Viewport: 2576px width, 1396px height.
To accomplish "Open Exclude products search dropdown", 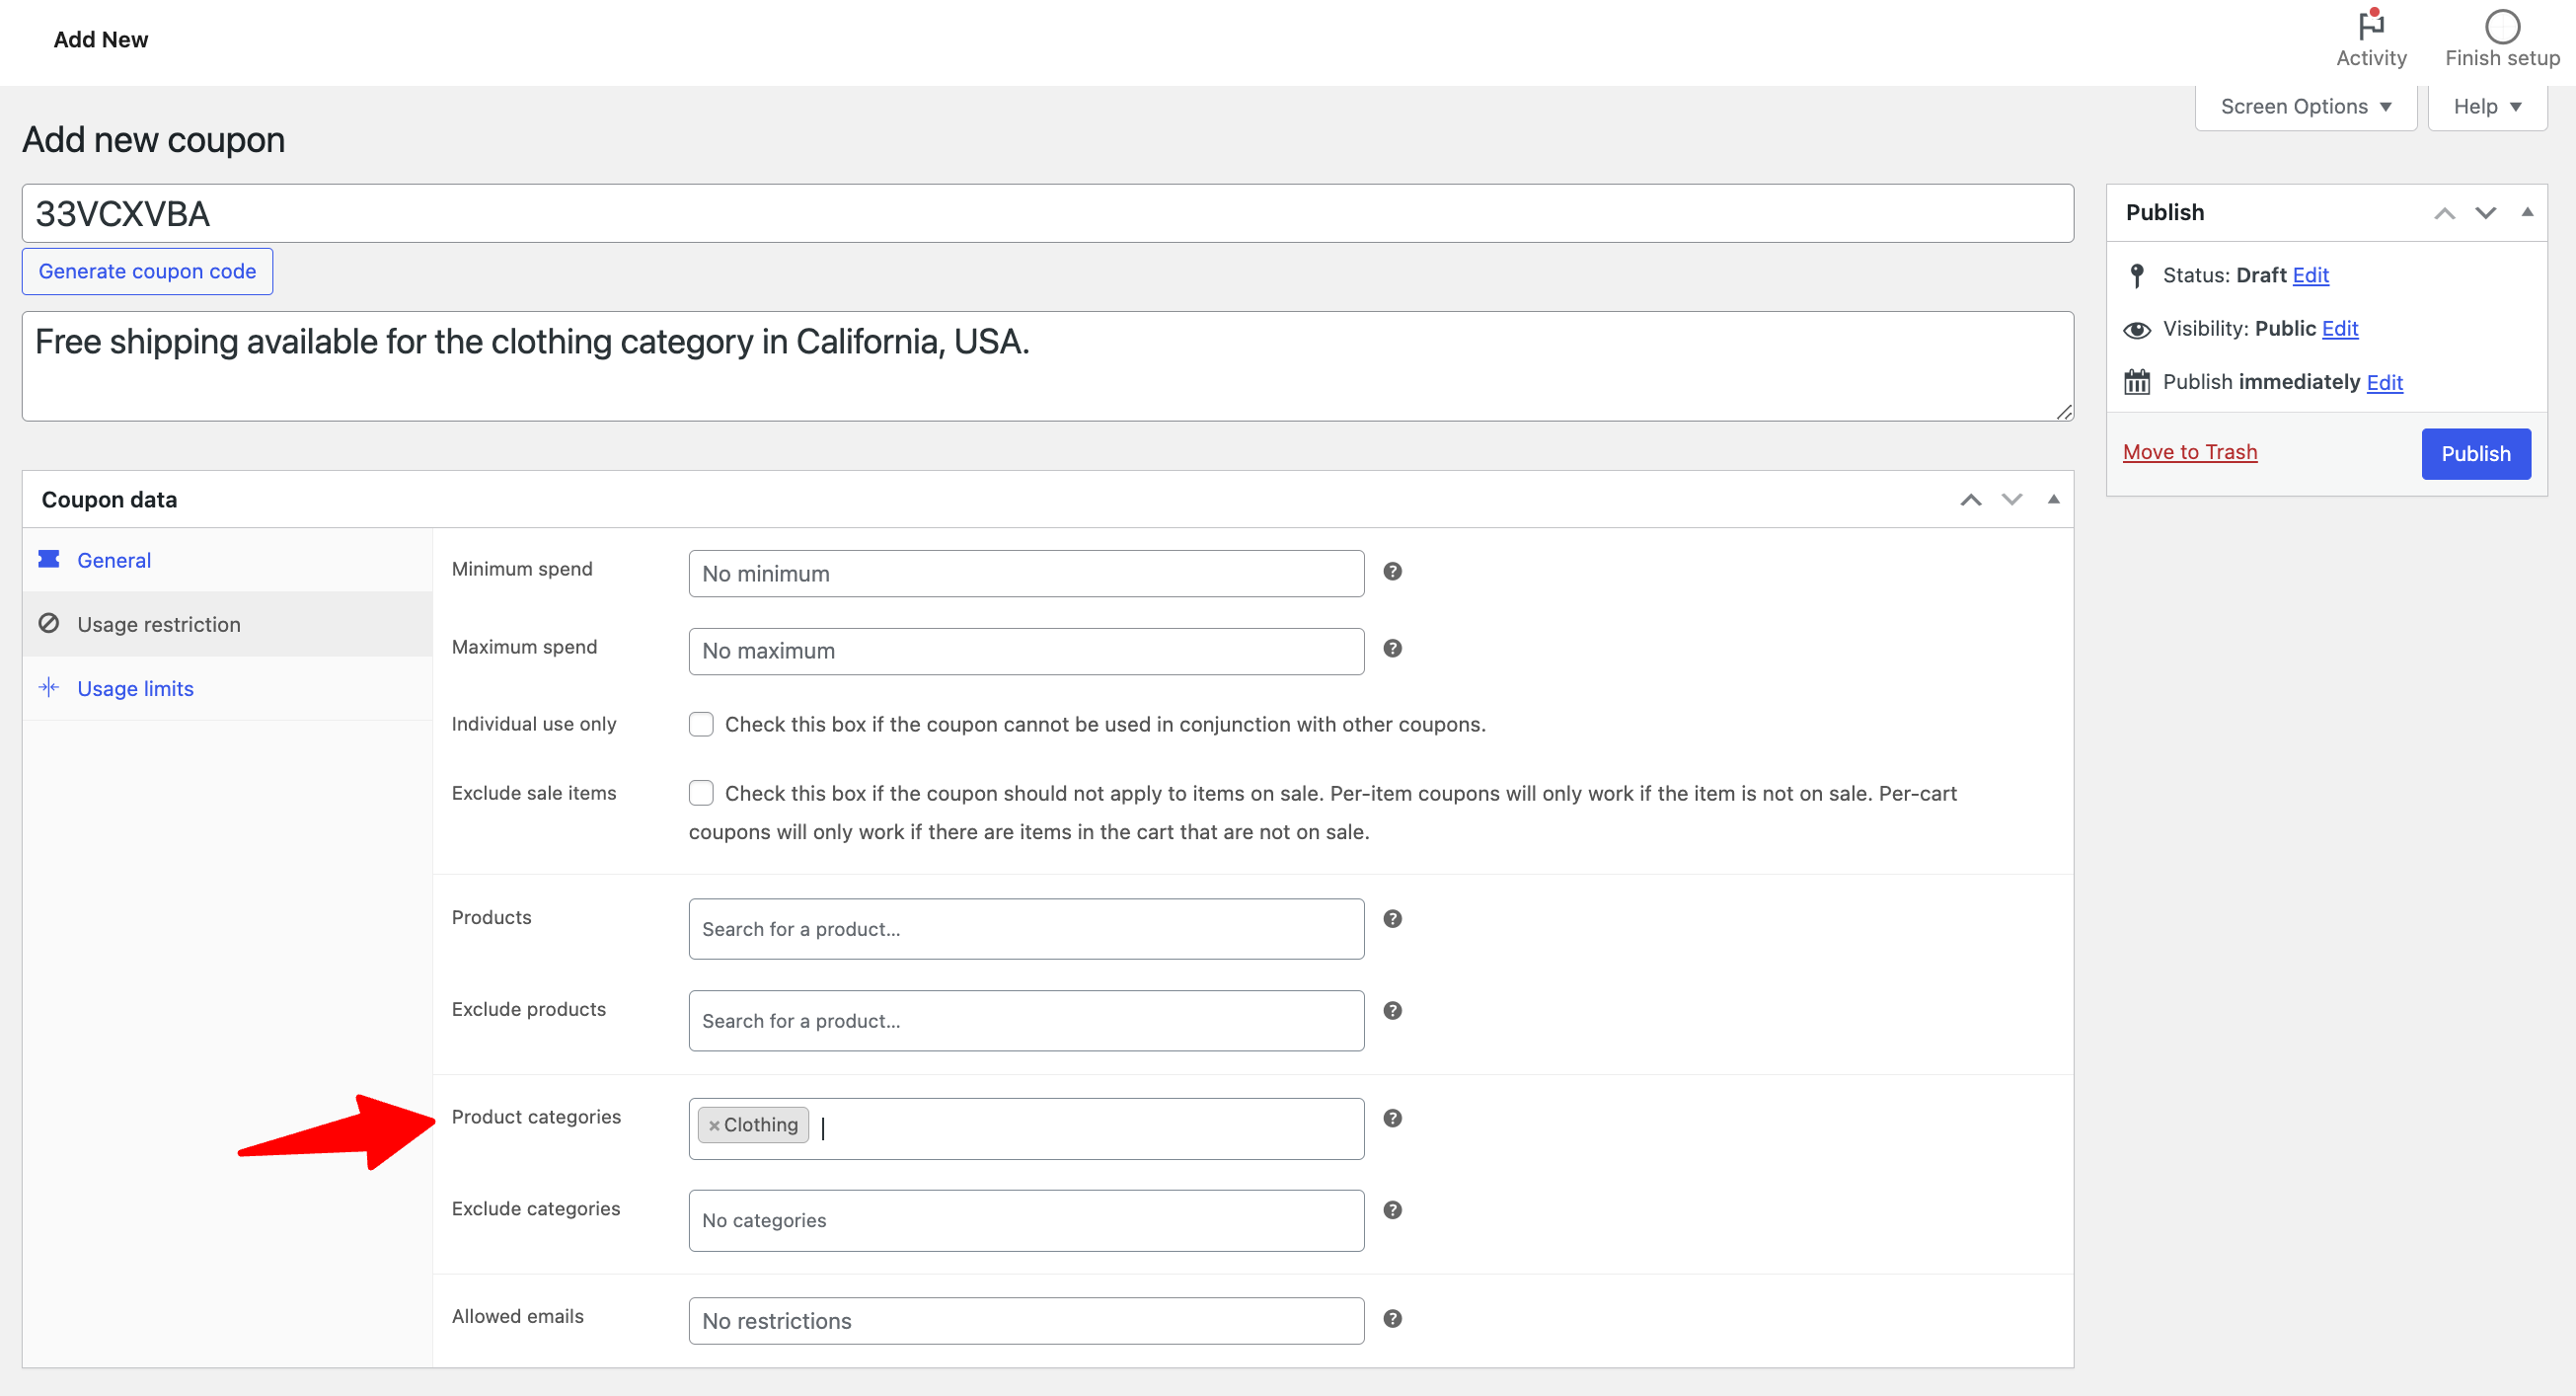I will [x=1026, y=1021].
